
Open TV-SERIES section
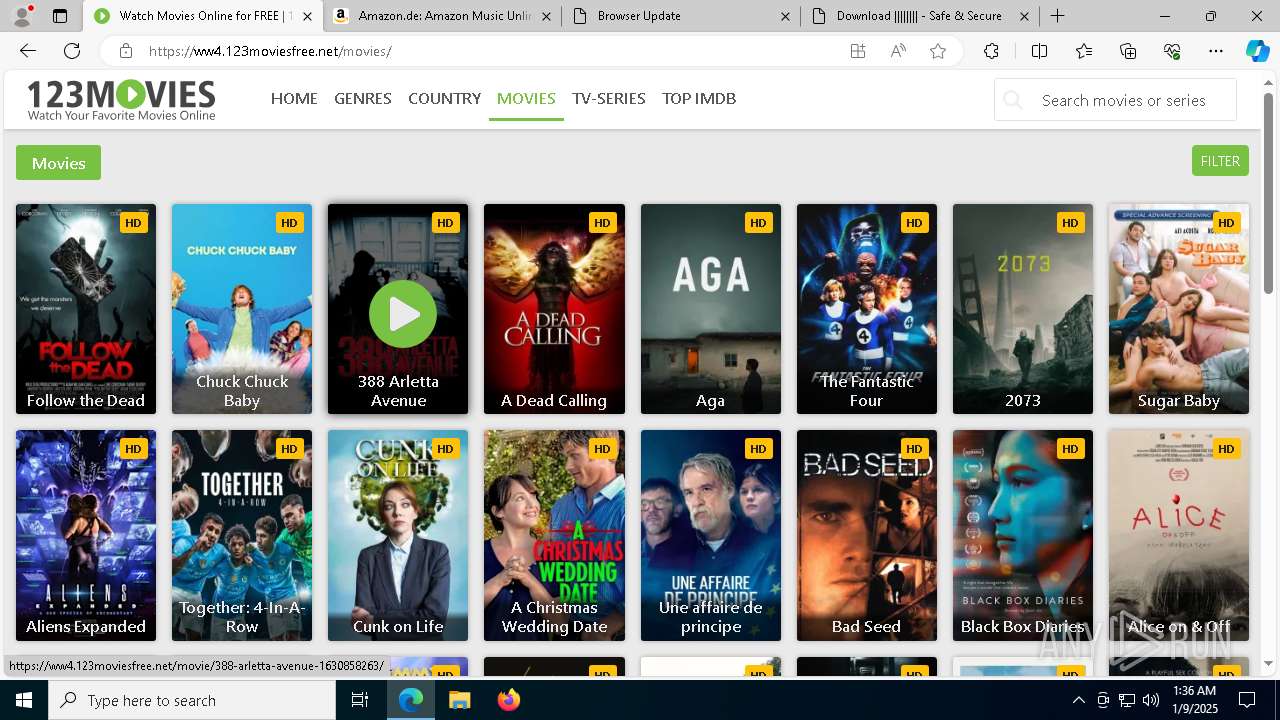pyautogui.click(x=609, y=98)
